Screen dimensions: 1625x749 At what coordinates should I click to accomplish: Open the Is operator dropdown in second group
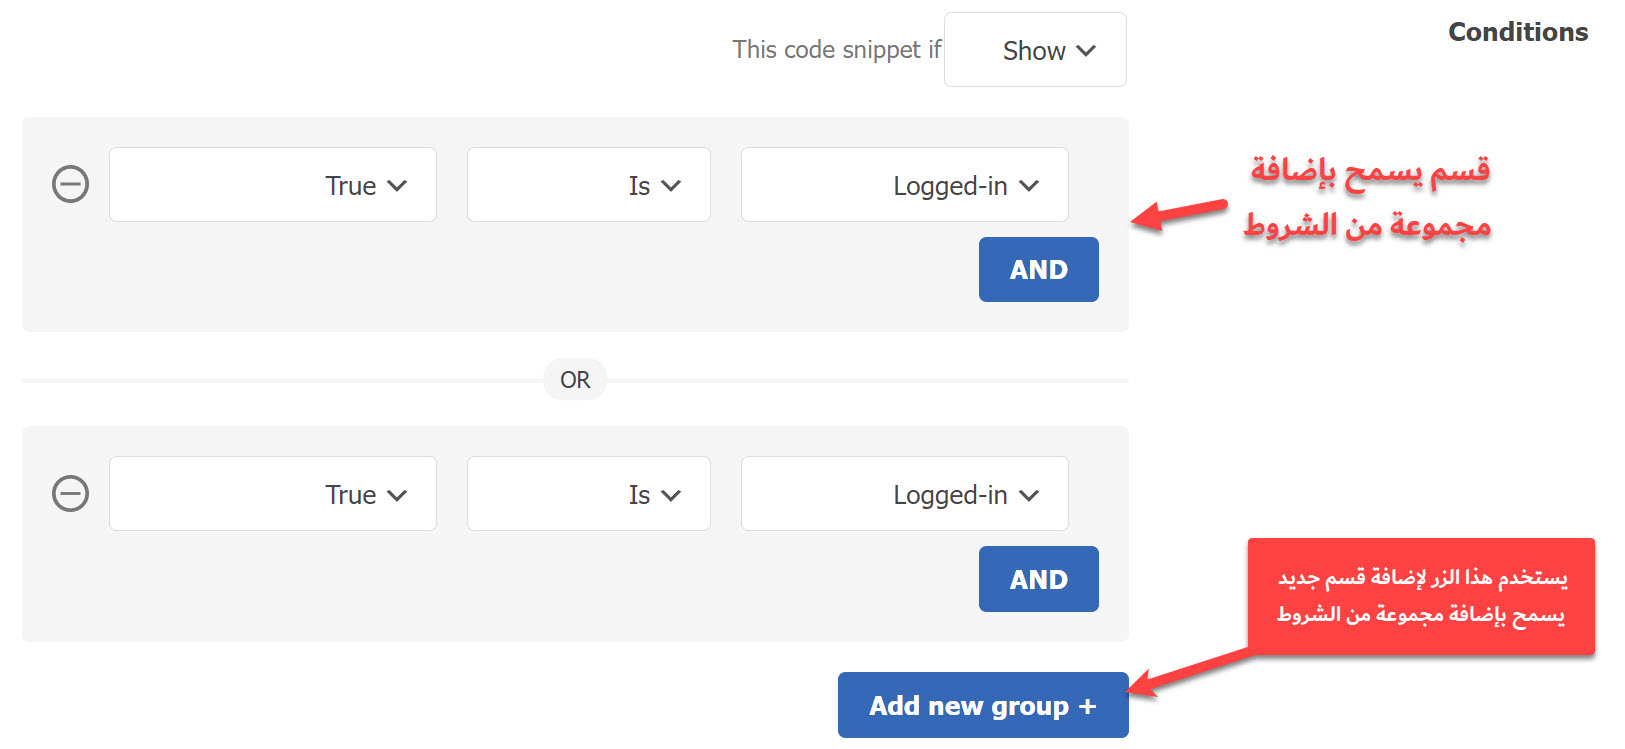coord(589,494)
